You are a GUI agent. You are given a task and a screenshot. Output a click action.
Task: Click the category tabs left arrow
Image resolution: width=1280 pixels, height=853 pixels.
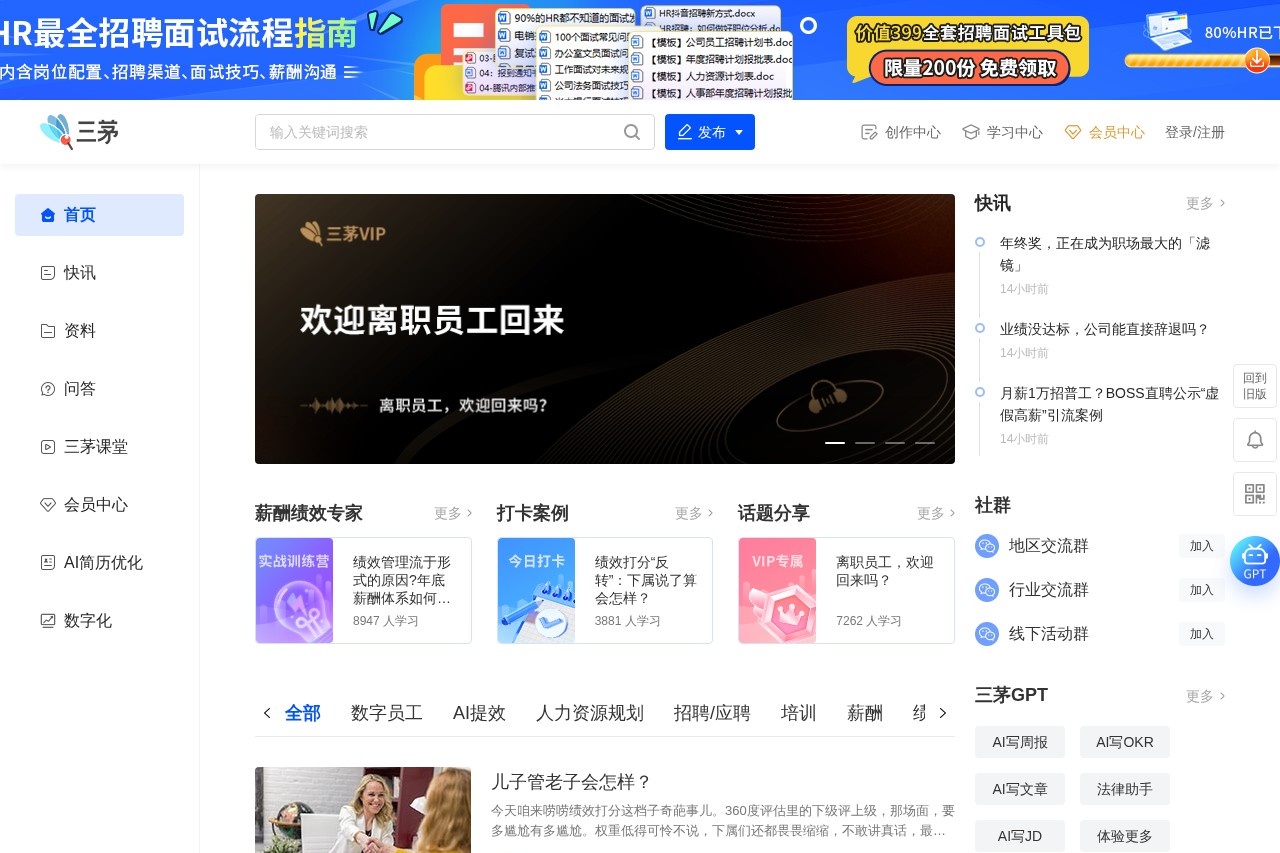(x=267, y=713)
